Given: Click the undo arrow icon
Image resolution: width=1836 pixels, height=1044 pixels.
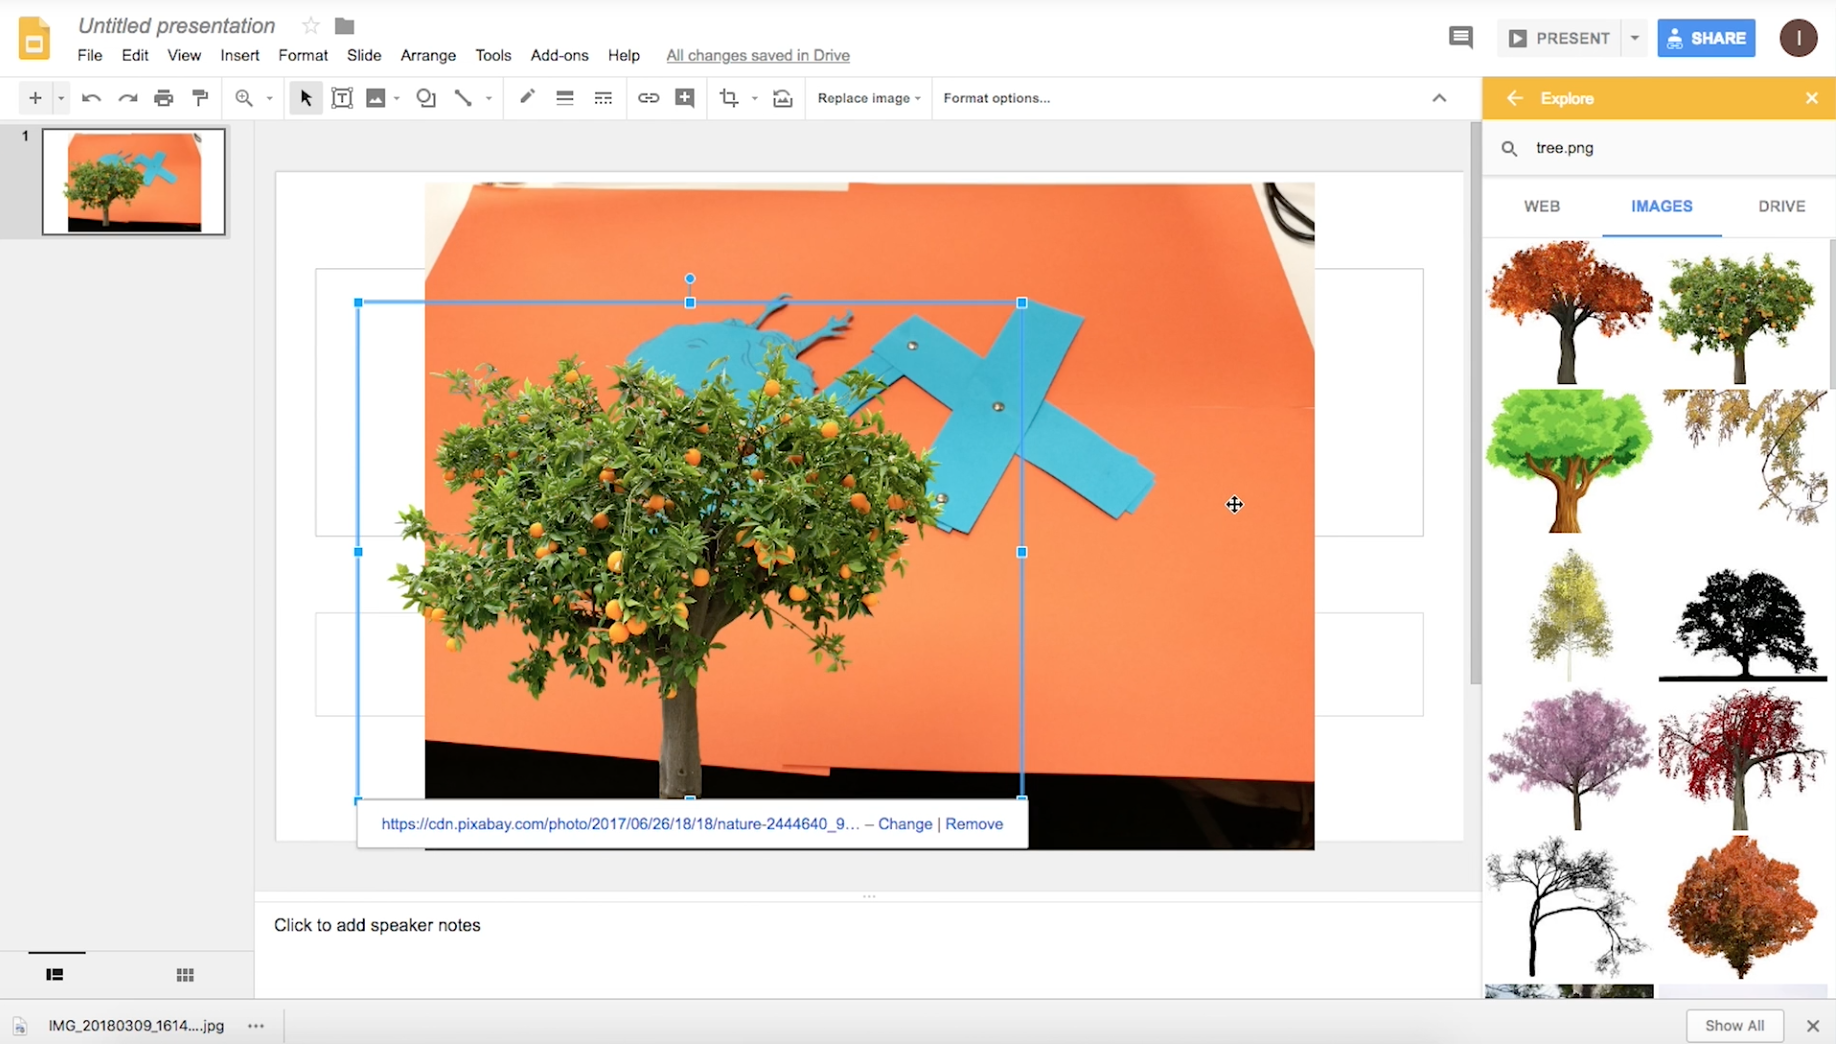Looking at the screenshot, I should click(91, 98).
